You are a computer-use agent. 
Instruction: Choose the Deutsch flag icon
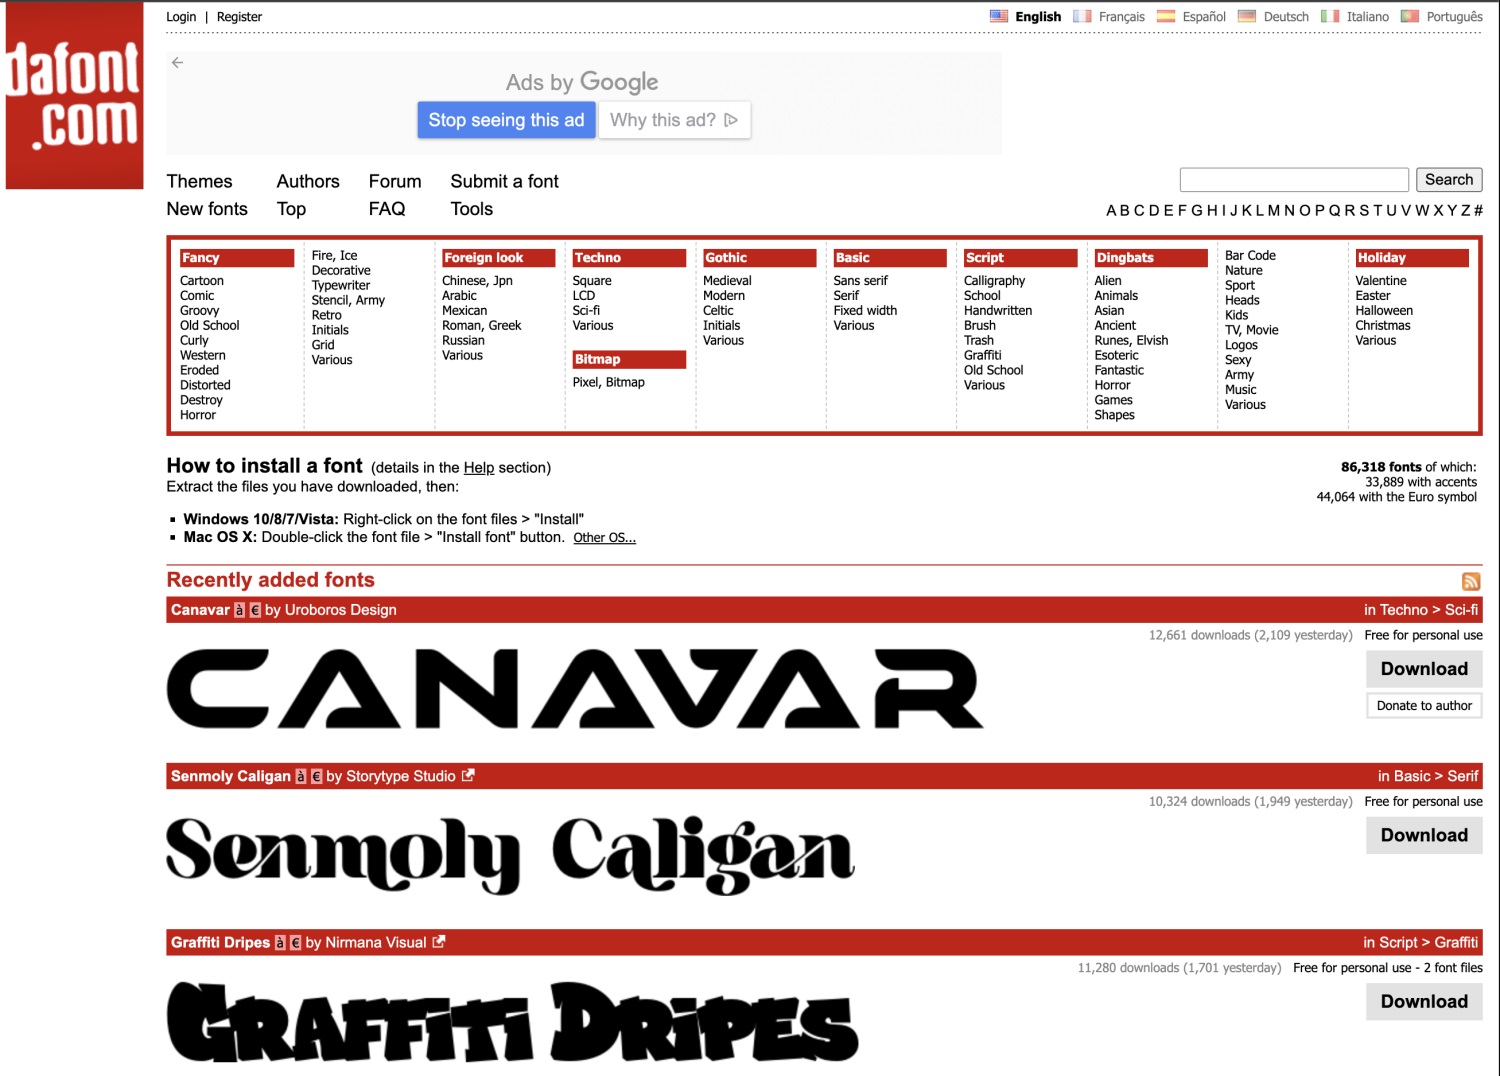(1246, 17)
